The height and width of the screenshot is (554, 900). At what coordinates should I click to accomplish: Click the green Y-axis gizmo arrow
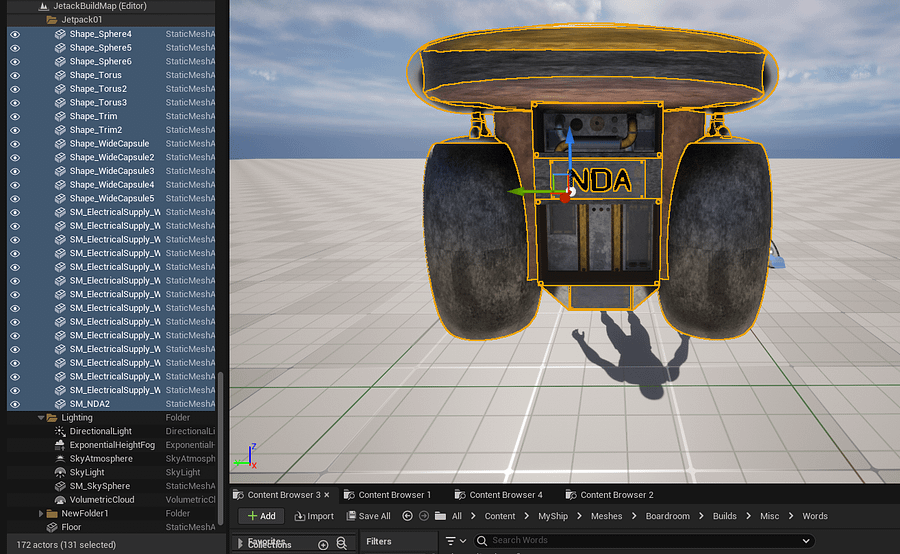(x=517, y=192)
